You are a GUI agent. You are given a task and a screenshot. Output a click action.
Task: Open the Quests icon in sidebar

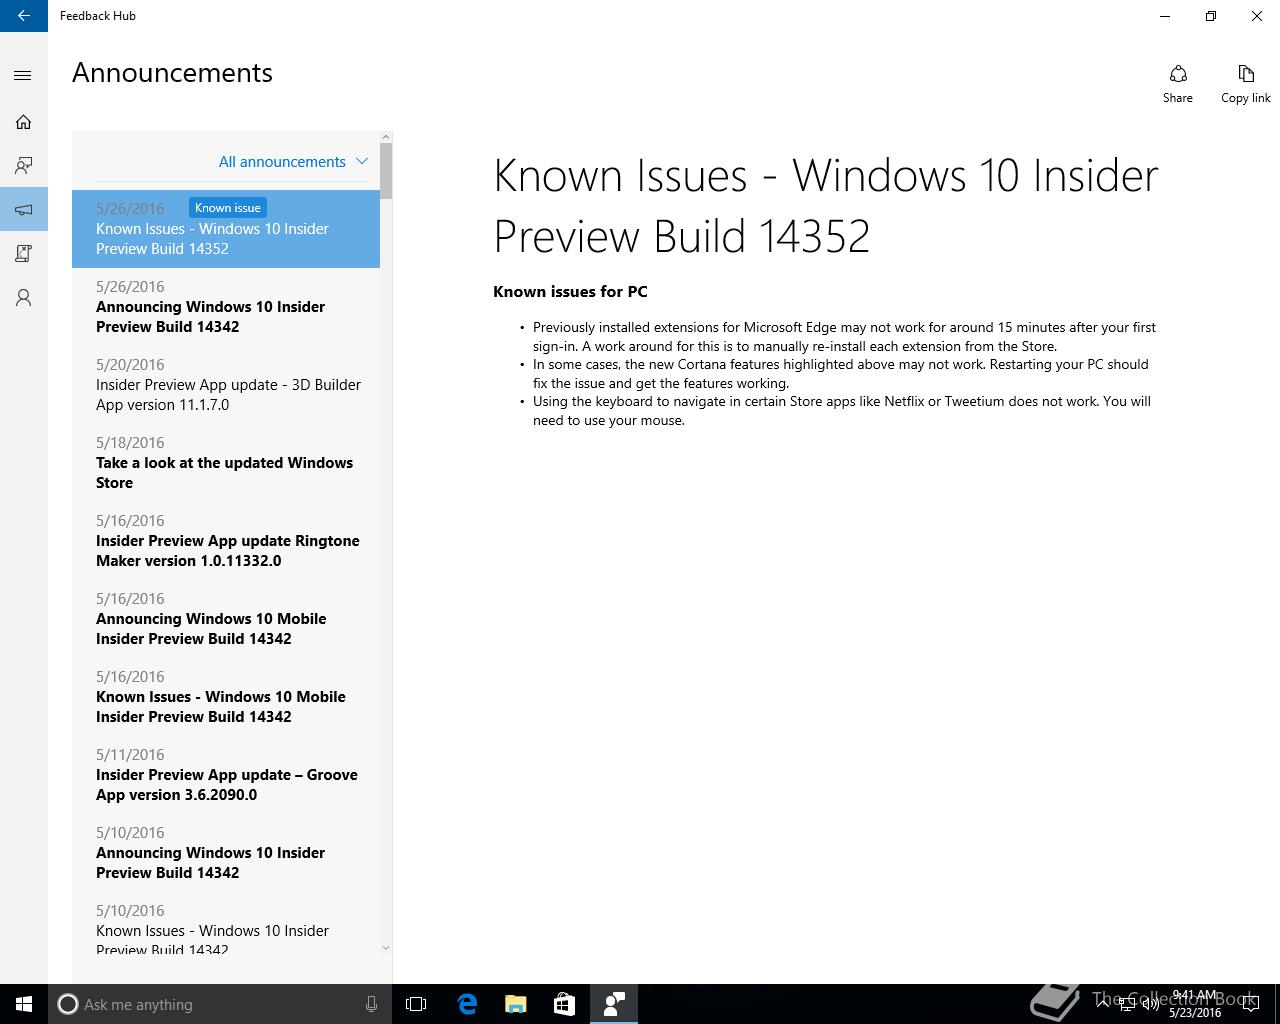[24, 254]
